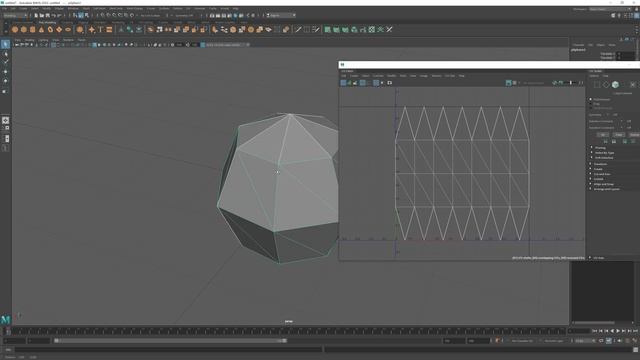Select by component type icon

(x=87, y=15)
